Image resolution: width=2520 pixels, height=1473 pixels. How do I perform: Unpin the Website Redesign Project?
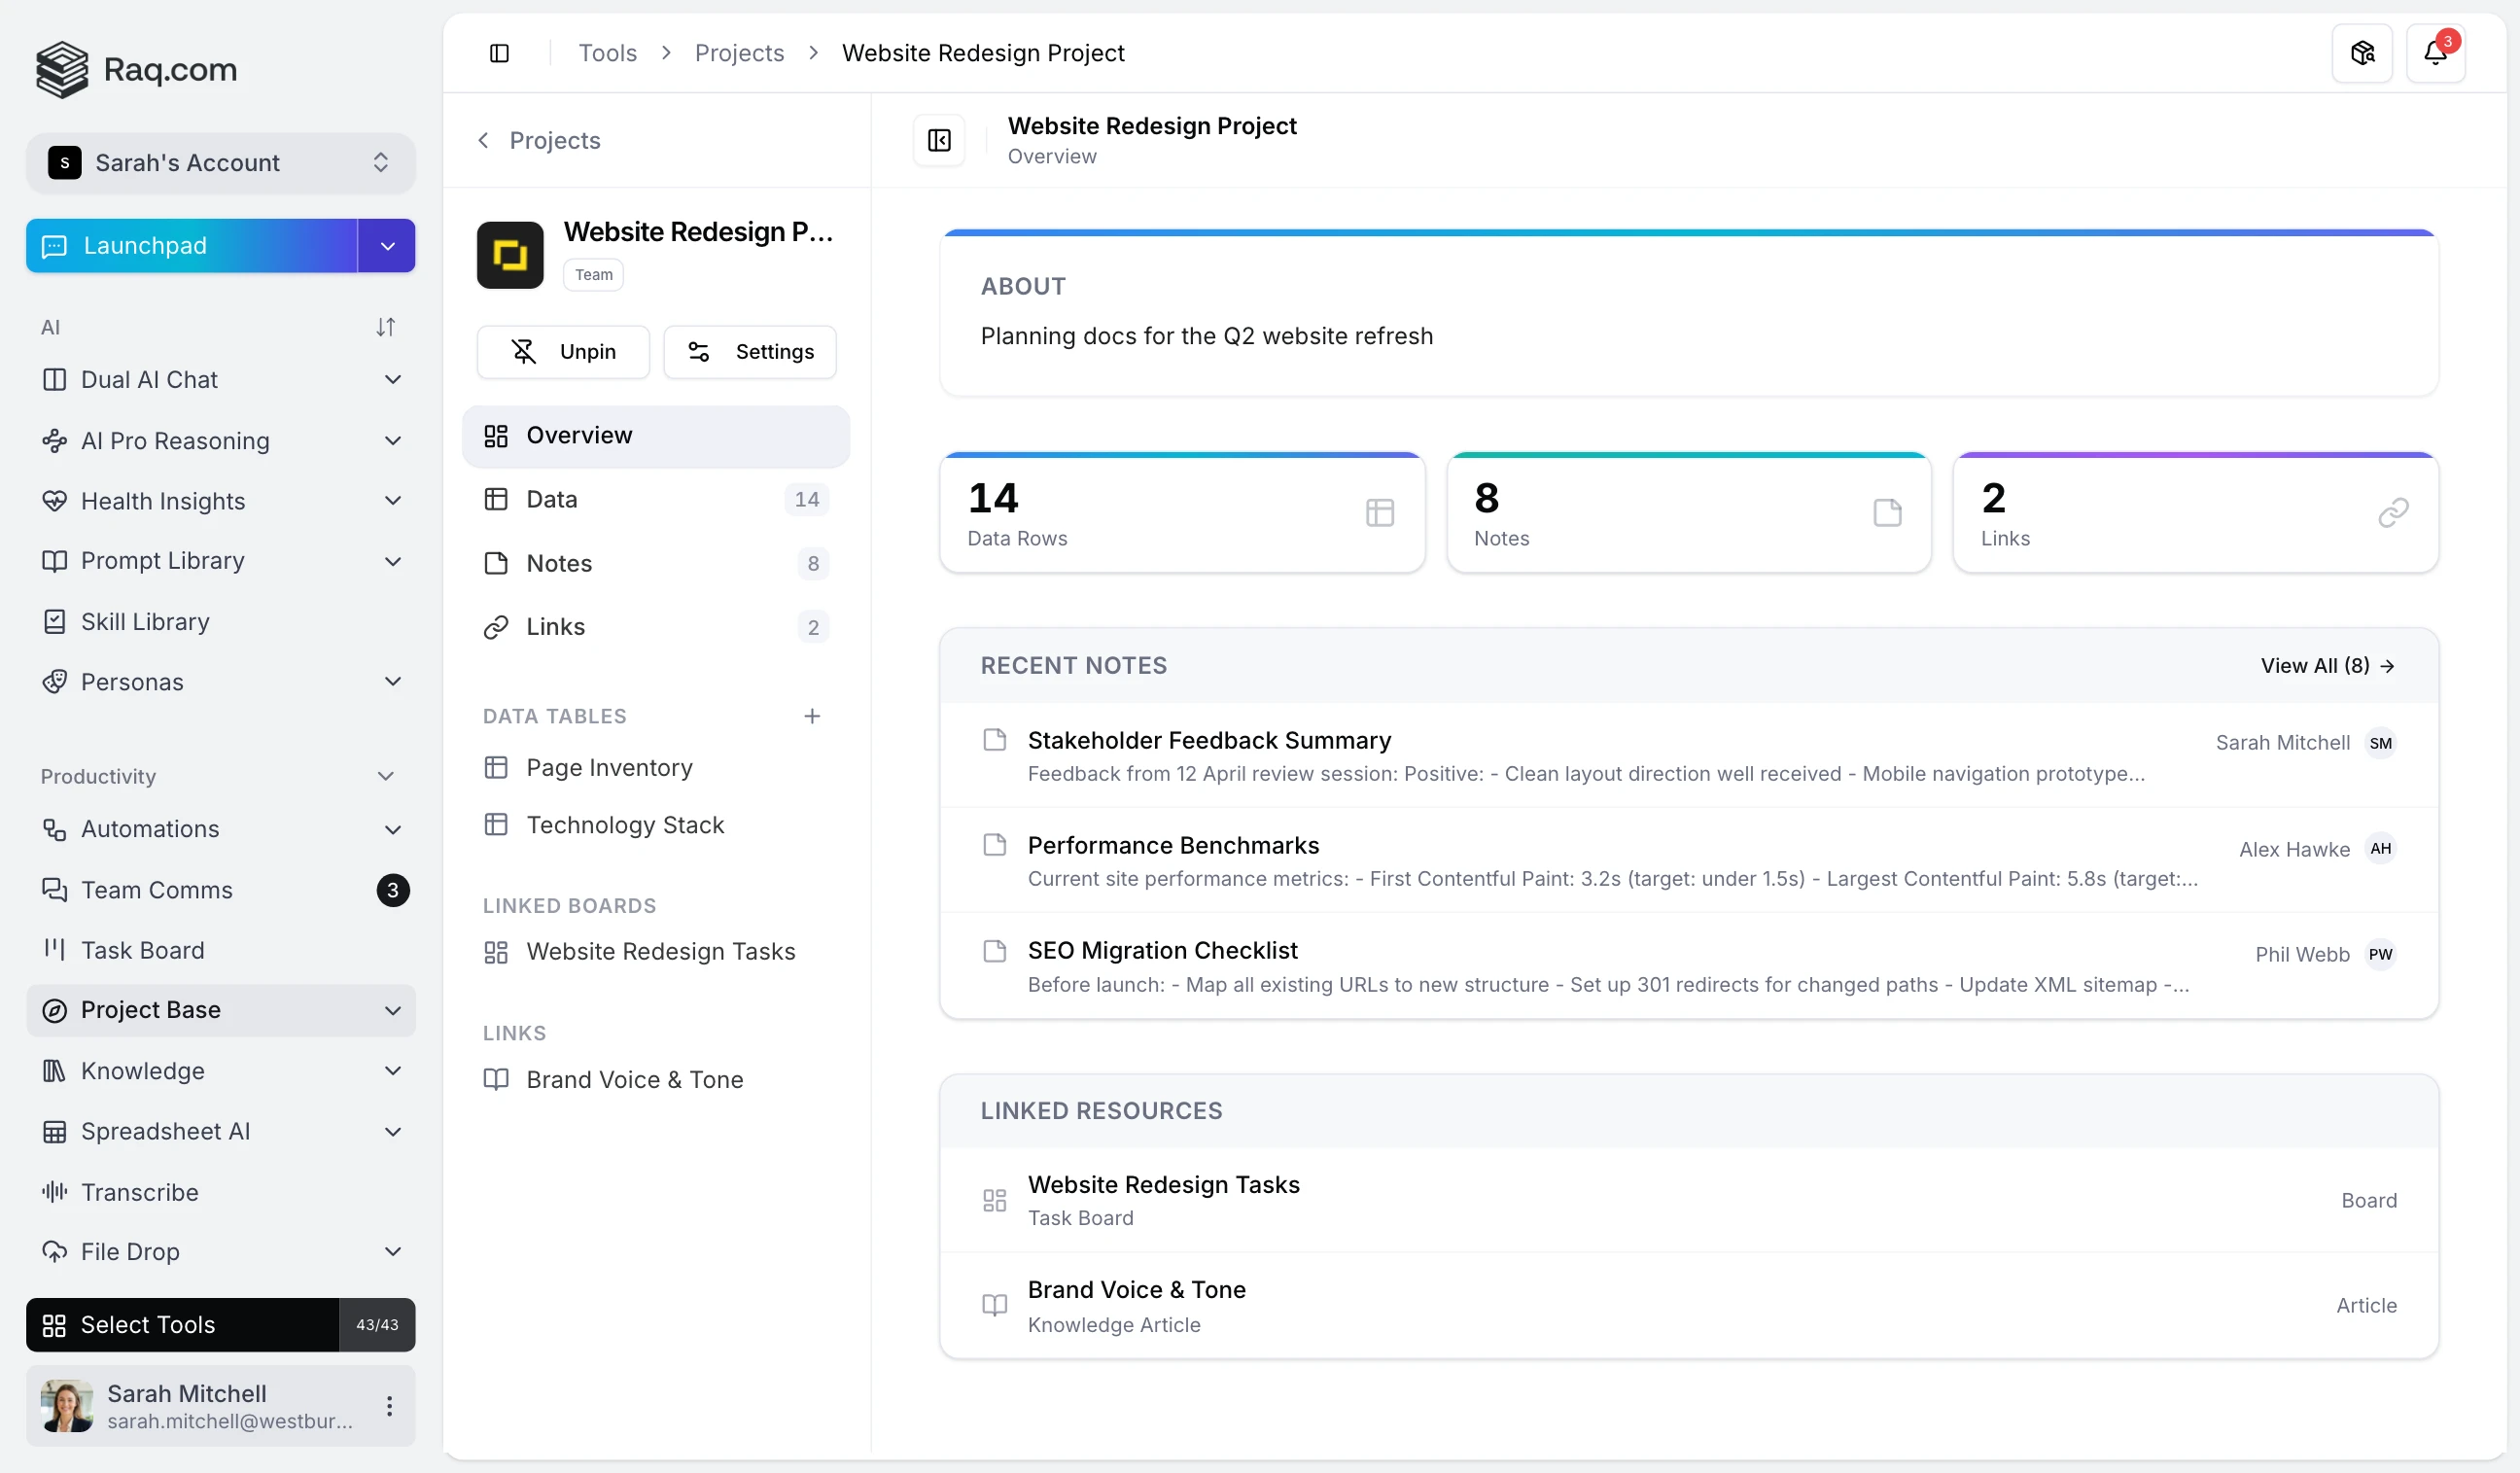pyautogui.click(x=563, y=351)
